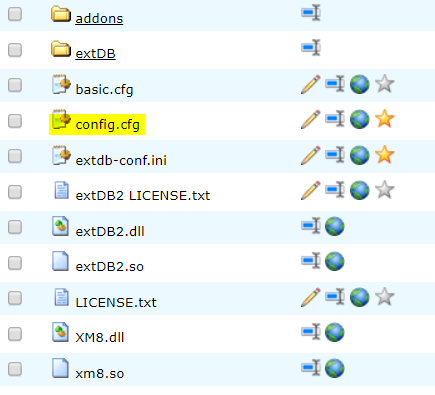Click the globe icon for extDB2.dll

[x=334, y=227]
